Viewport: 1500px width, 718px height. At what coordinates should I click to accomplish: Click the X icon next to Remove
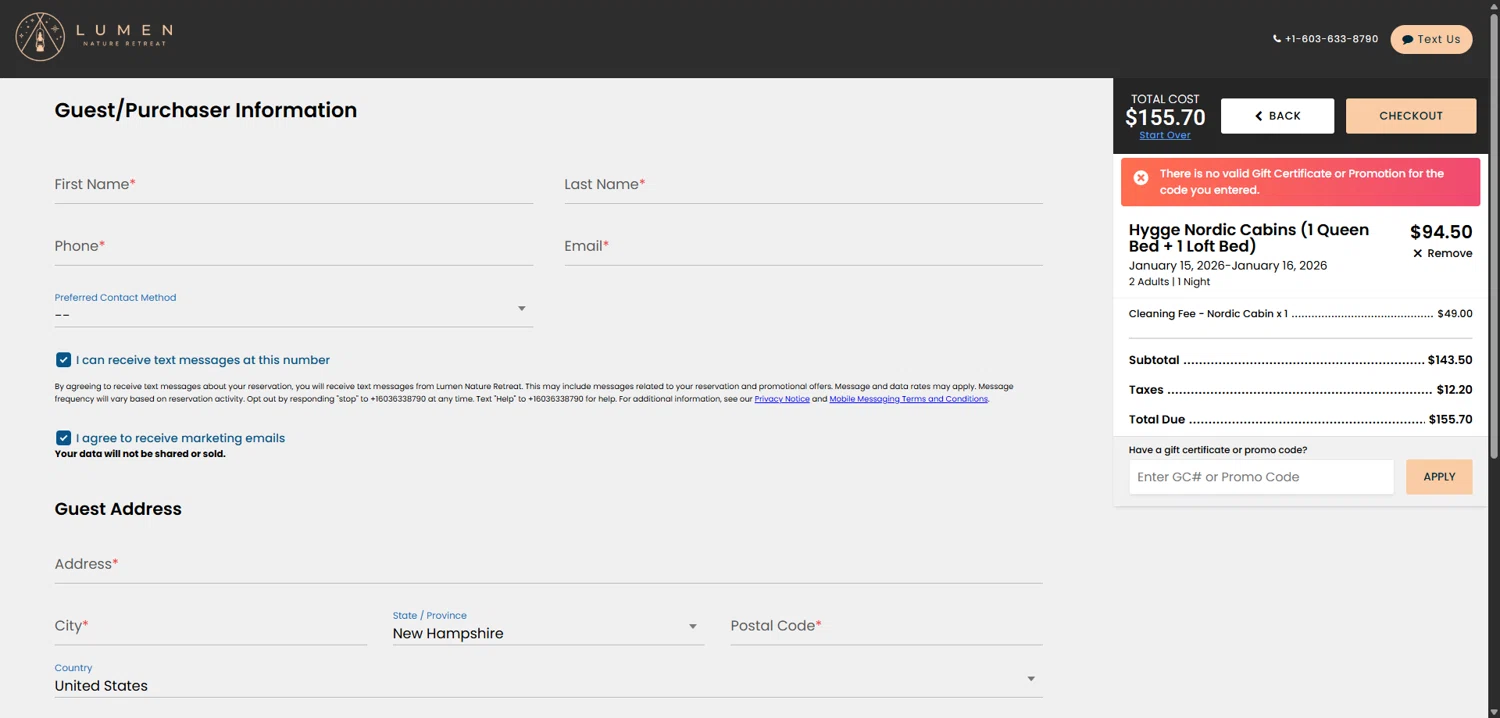pyautogui.click(x=1417, y=253)
